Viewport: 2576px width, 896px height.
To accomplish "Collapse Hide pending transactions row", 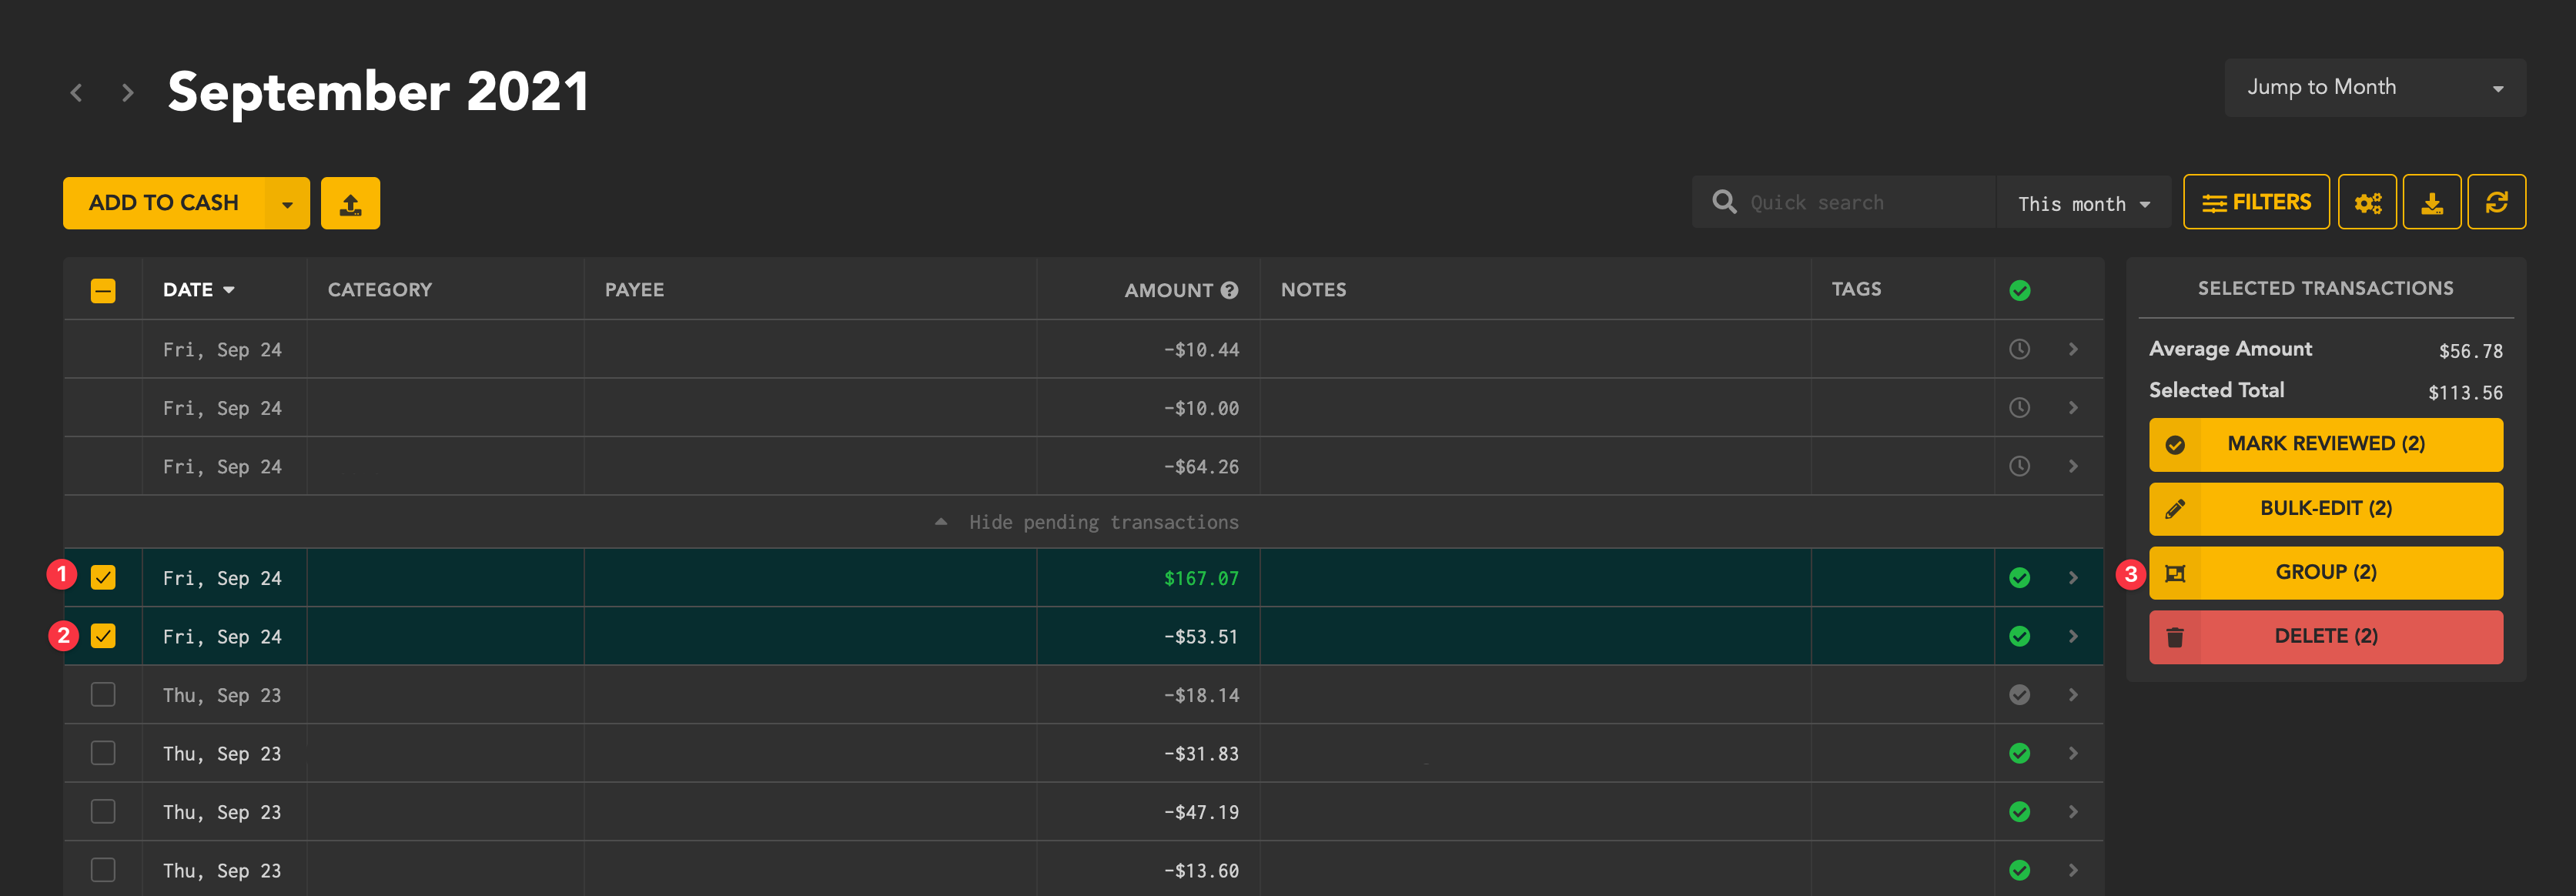I will pos(1087,522).
